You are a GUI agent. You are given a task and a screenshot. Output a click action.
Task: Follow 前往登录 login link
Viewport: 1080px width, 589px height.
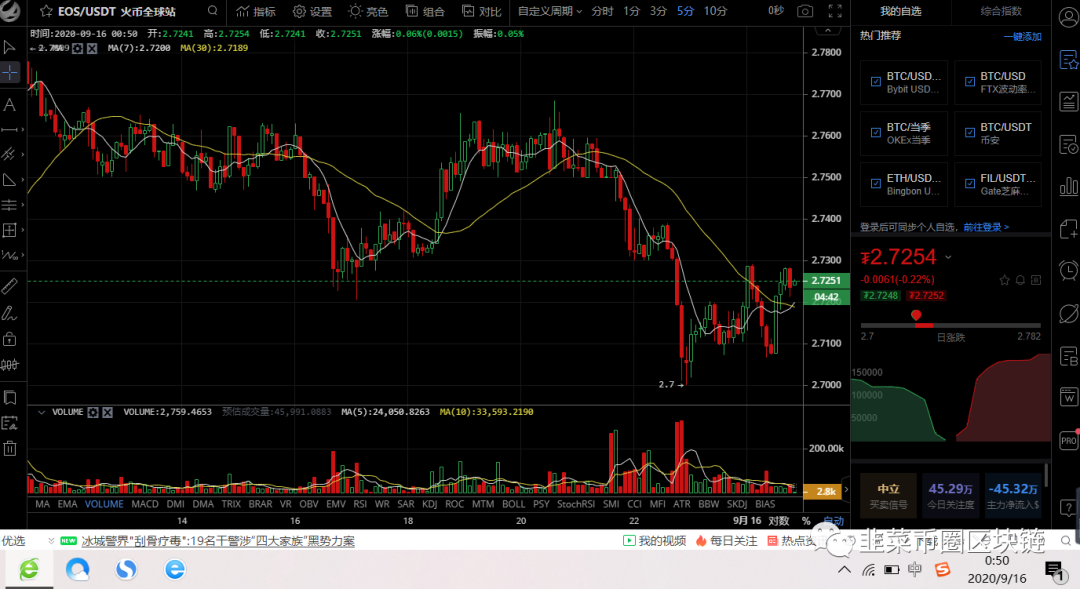point(986,227)
